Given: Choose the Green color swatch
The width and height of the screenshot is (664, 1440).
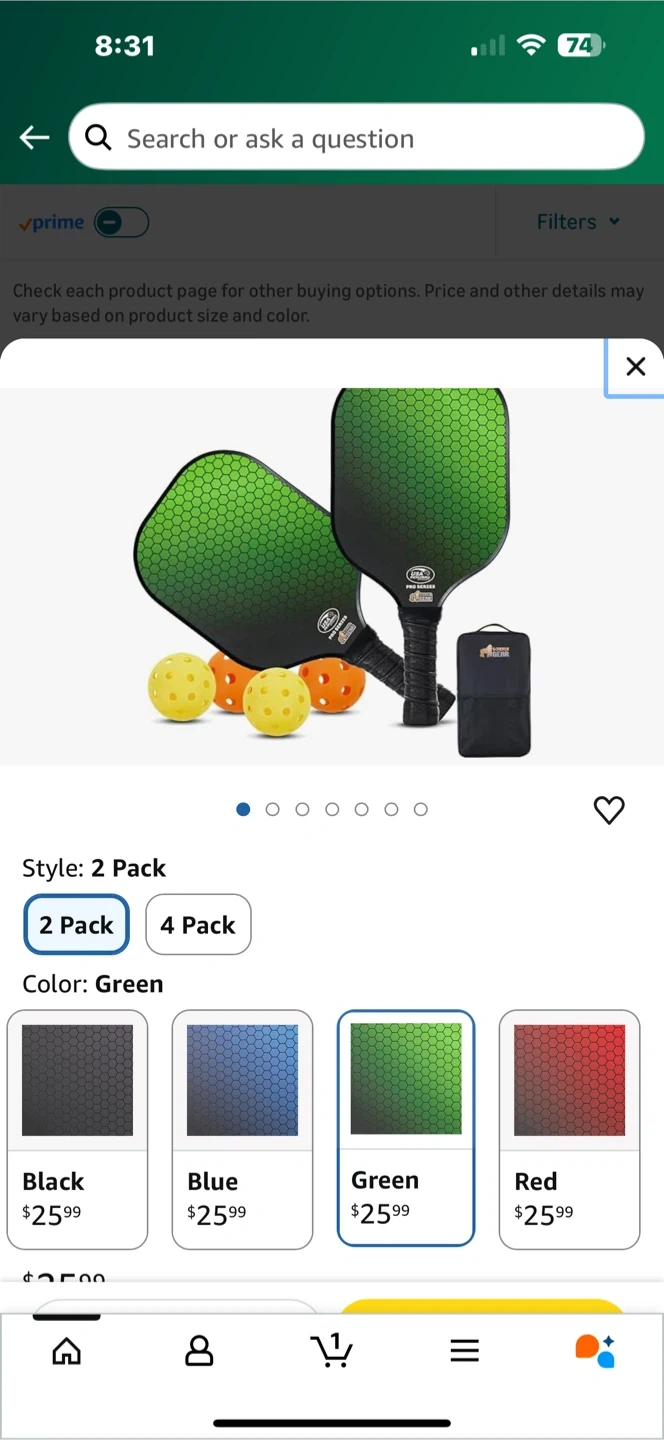Looking at the screenshot, I should tap(406, 1128).
